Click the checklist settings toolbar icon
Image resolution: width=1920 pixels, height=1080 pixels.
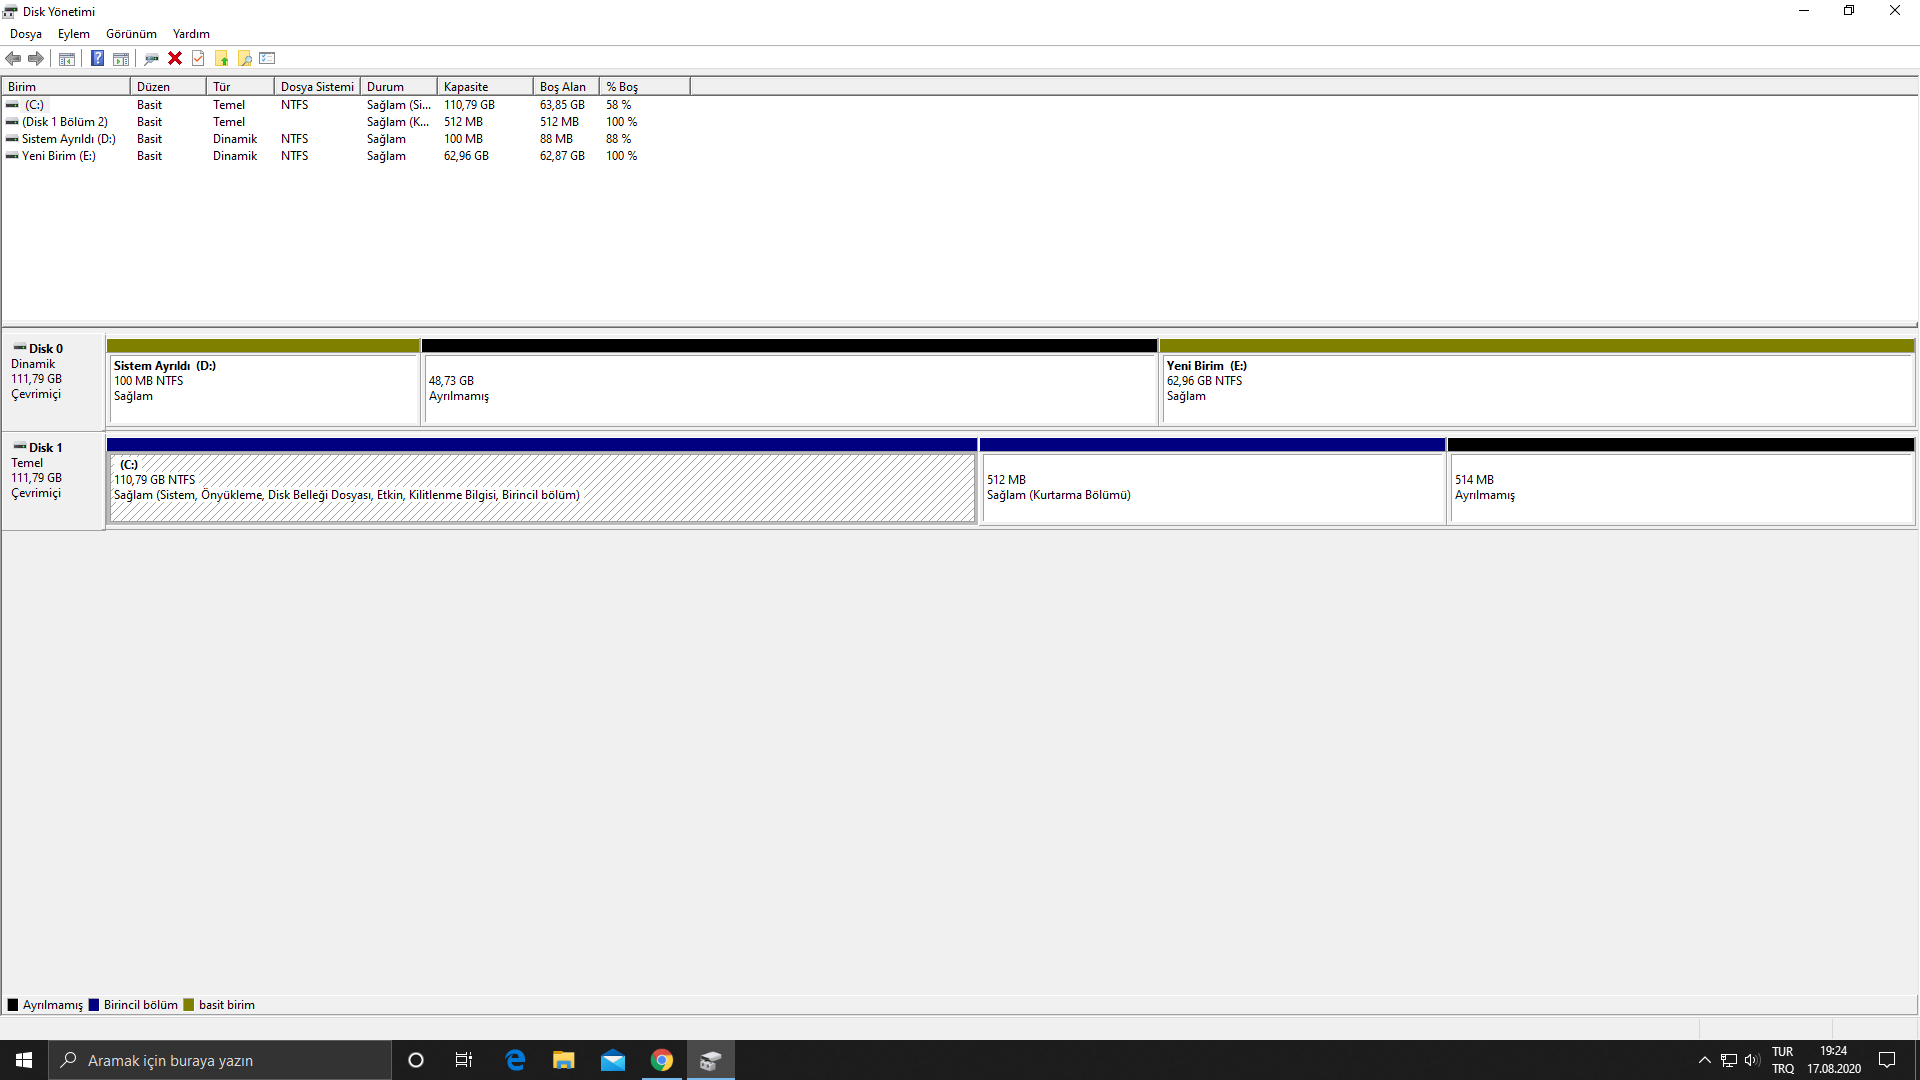[x=267, y=58]
